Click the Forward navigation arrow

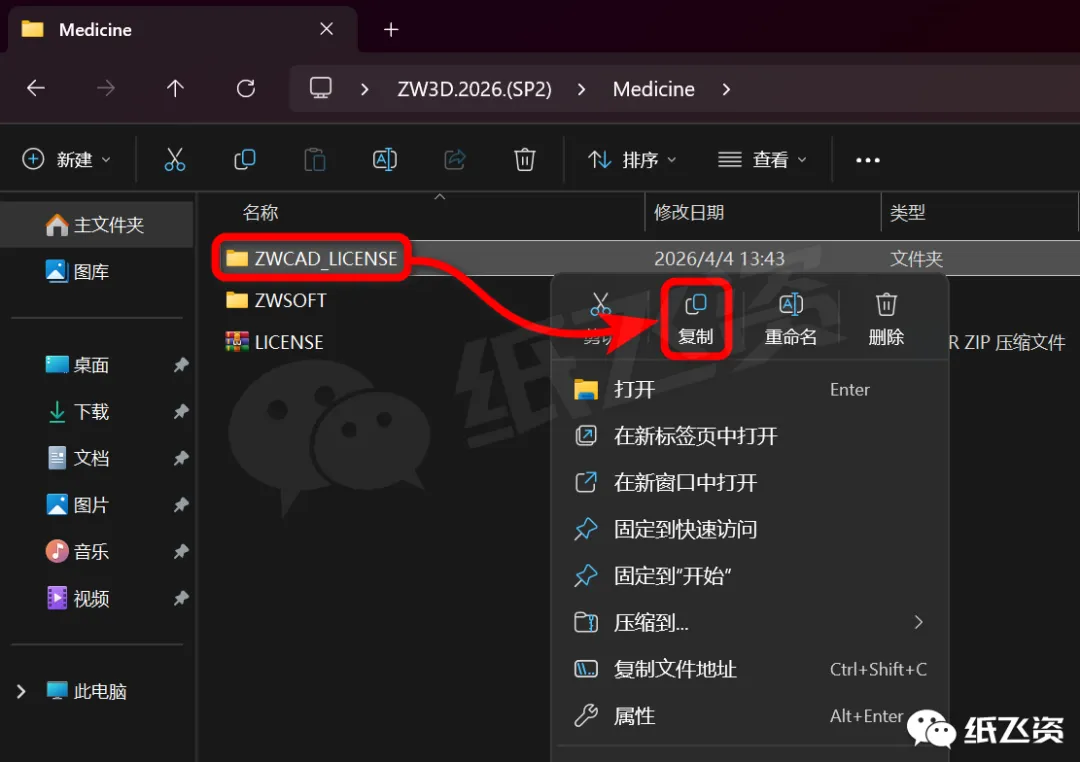click(105, 88)
